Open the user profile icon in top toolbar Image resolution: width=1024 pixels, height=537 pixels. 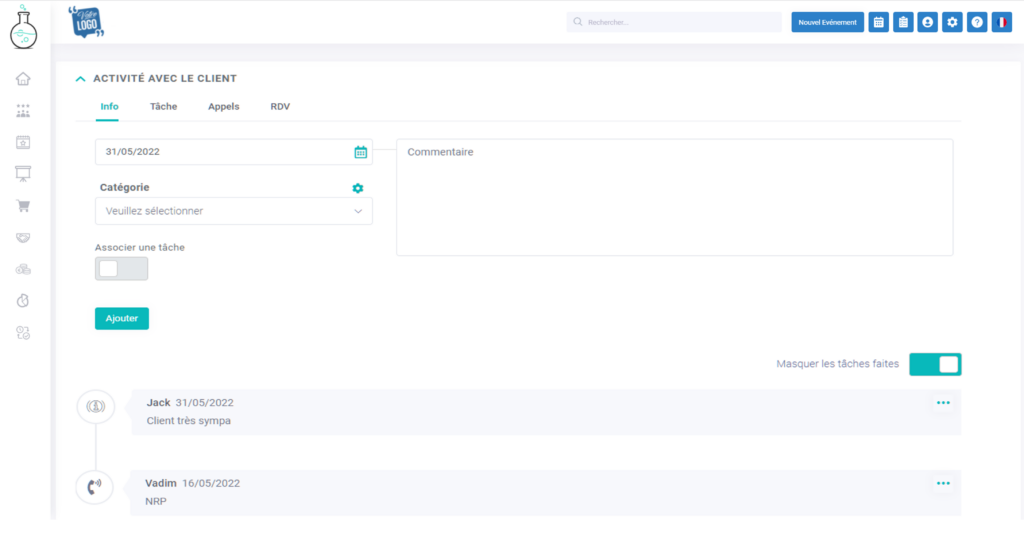tap(927, 22)
